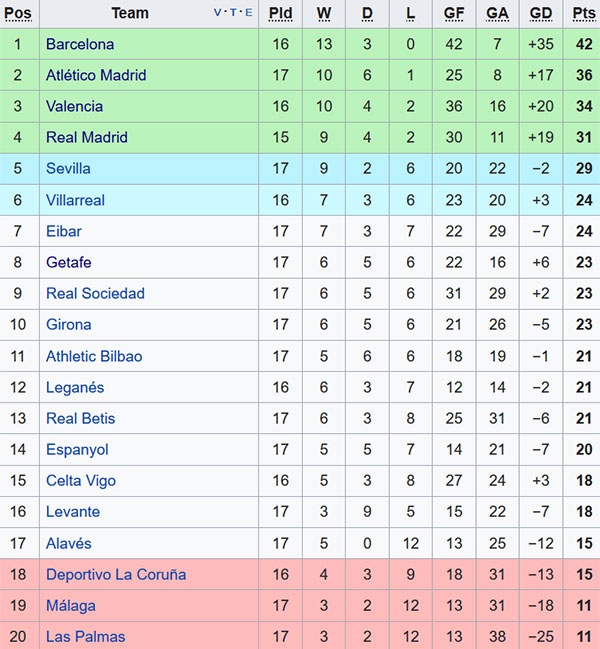Open Real Sociedad team link
600x649 pixels.
click(95, 293)
